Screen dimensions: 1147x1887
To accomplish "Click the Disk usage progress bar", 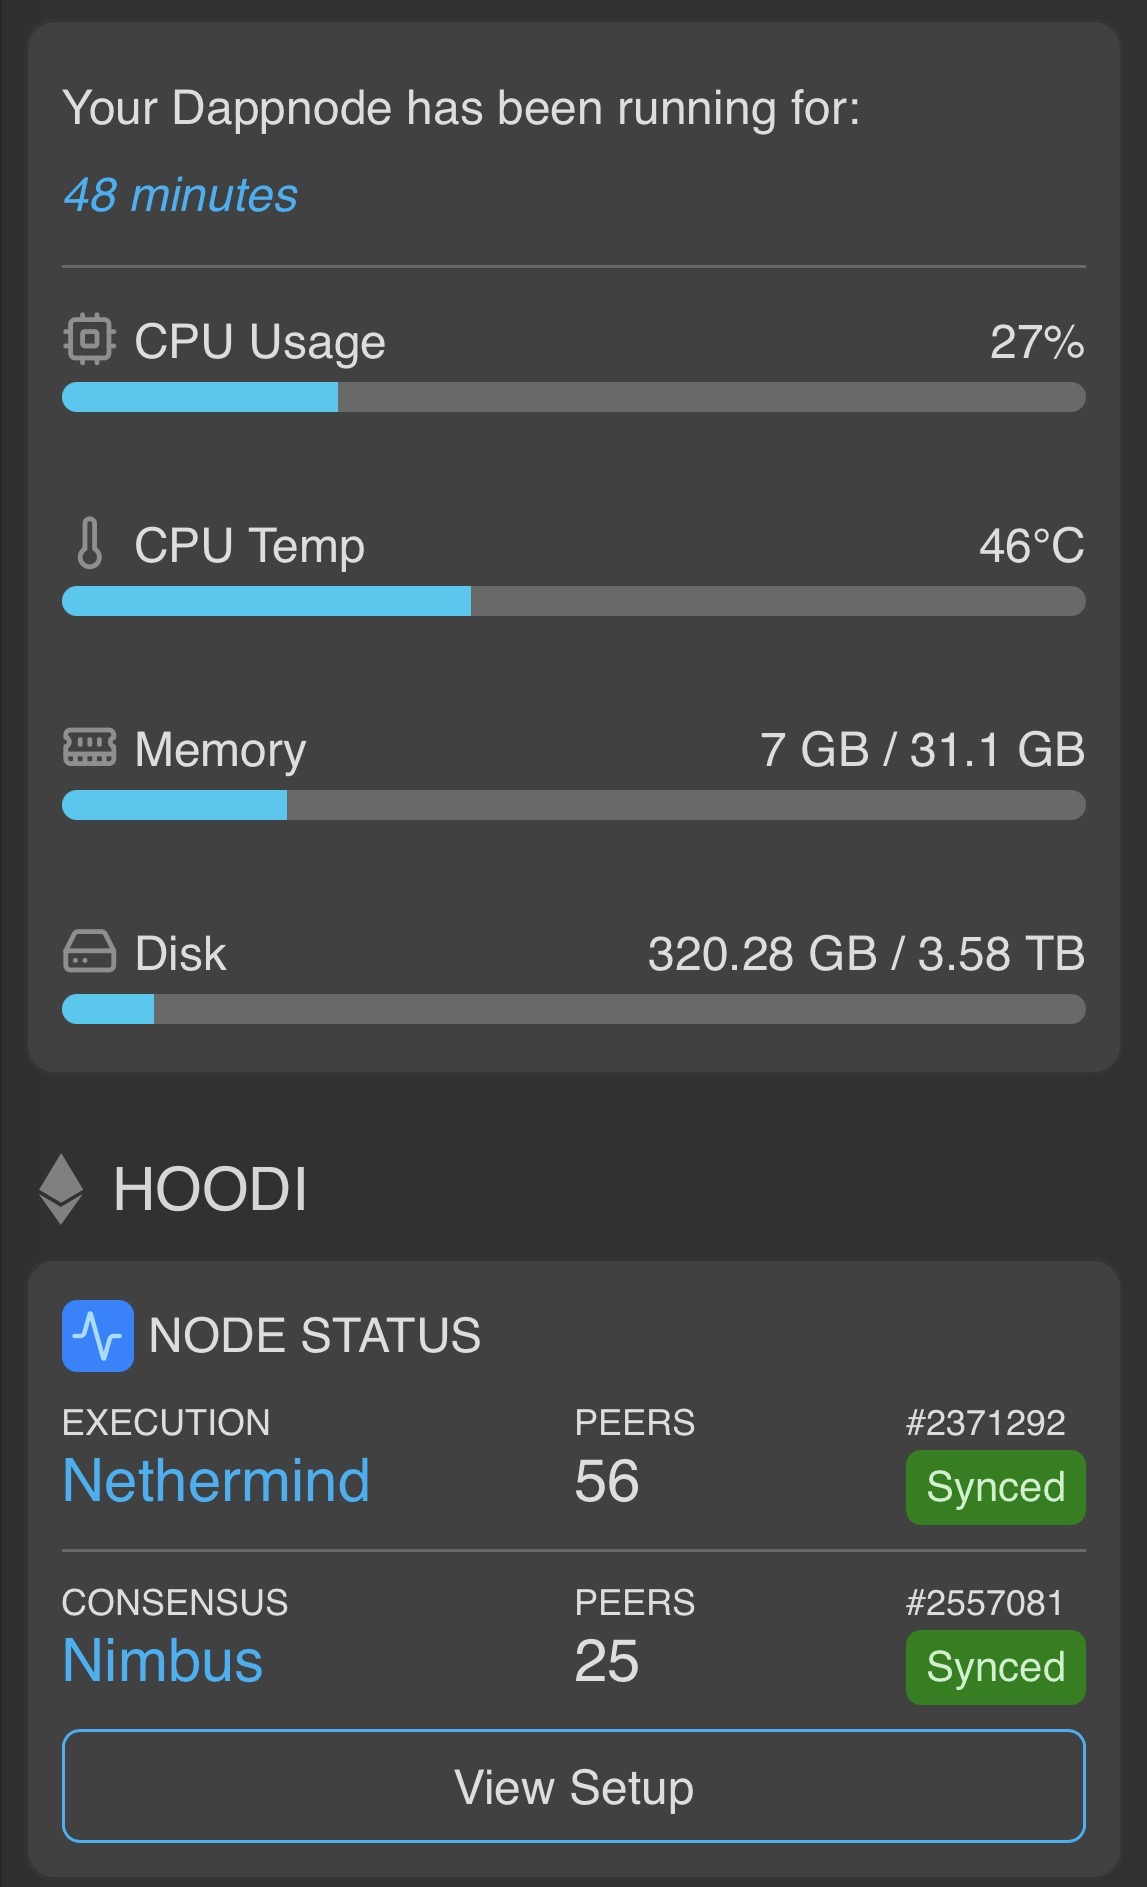I will (x=573, y=1009).
